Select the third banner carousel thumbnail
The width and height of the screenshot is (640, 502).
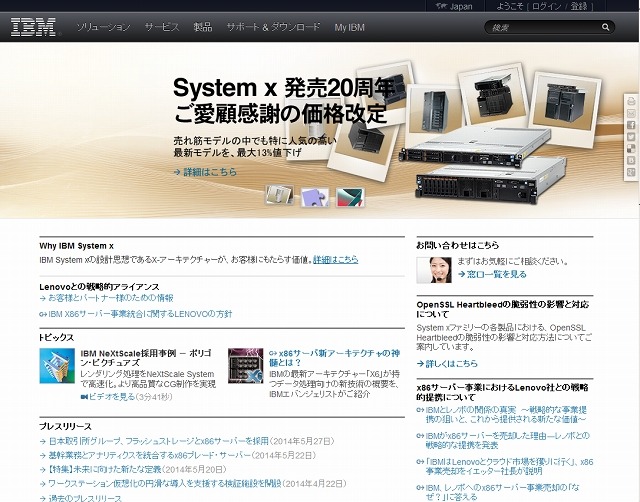(x=350, y=197)
